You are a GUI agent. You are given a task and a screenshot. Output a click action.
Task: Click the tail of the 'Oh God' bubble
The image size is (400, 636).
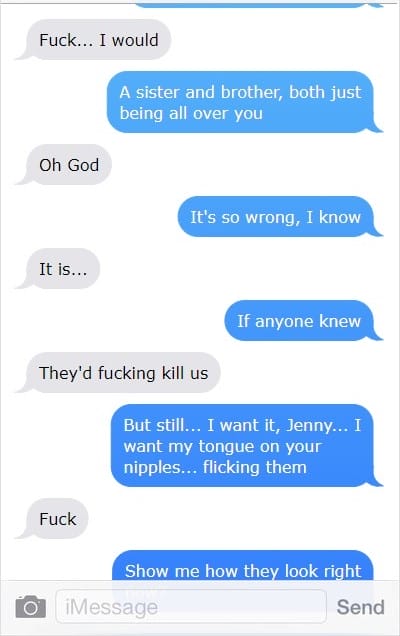21,180
